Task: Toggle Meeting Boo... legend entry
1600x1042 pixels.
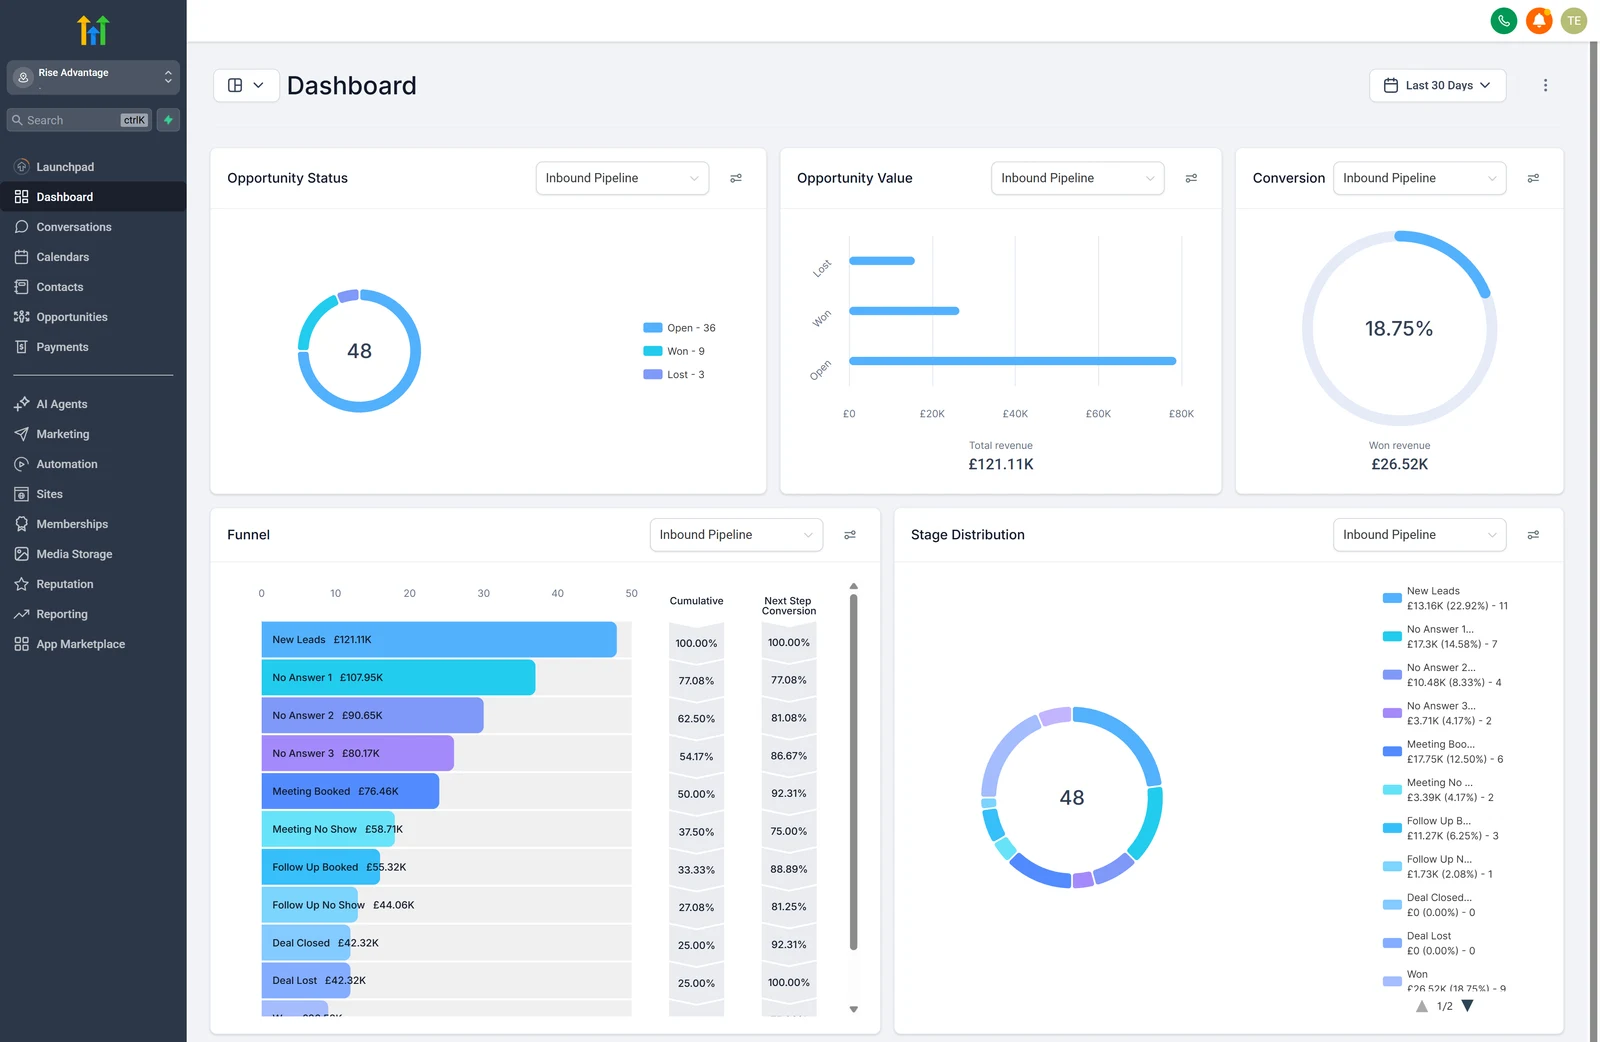Action: coord(1443,751)
